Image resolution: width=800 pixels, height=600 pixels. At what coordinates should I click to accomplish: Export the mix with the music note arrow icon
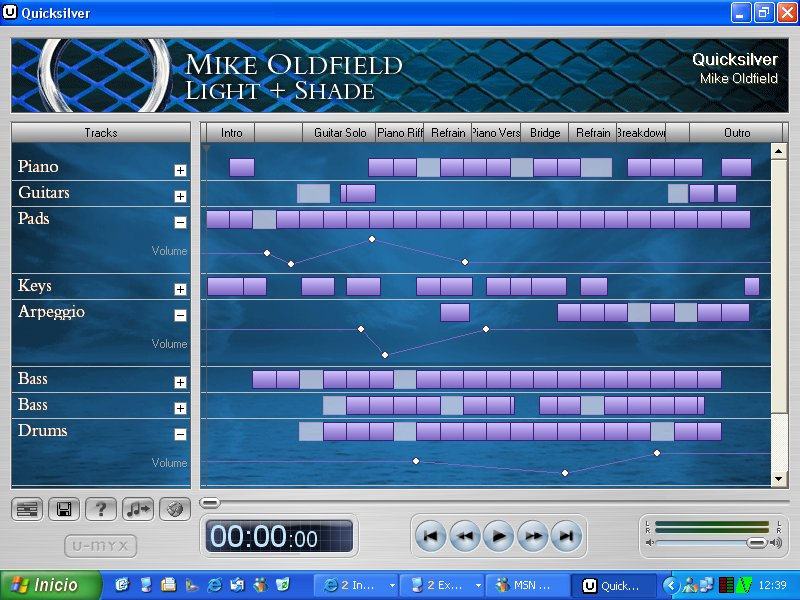pyautogui.click(x=138, y=509)
